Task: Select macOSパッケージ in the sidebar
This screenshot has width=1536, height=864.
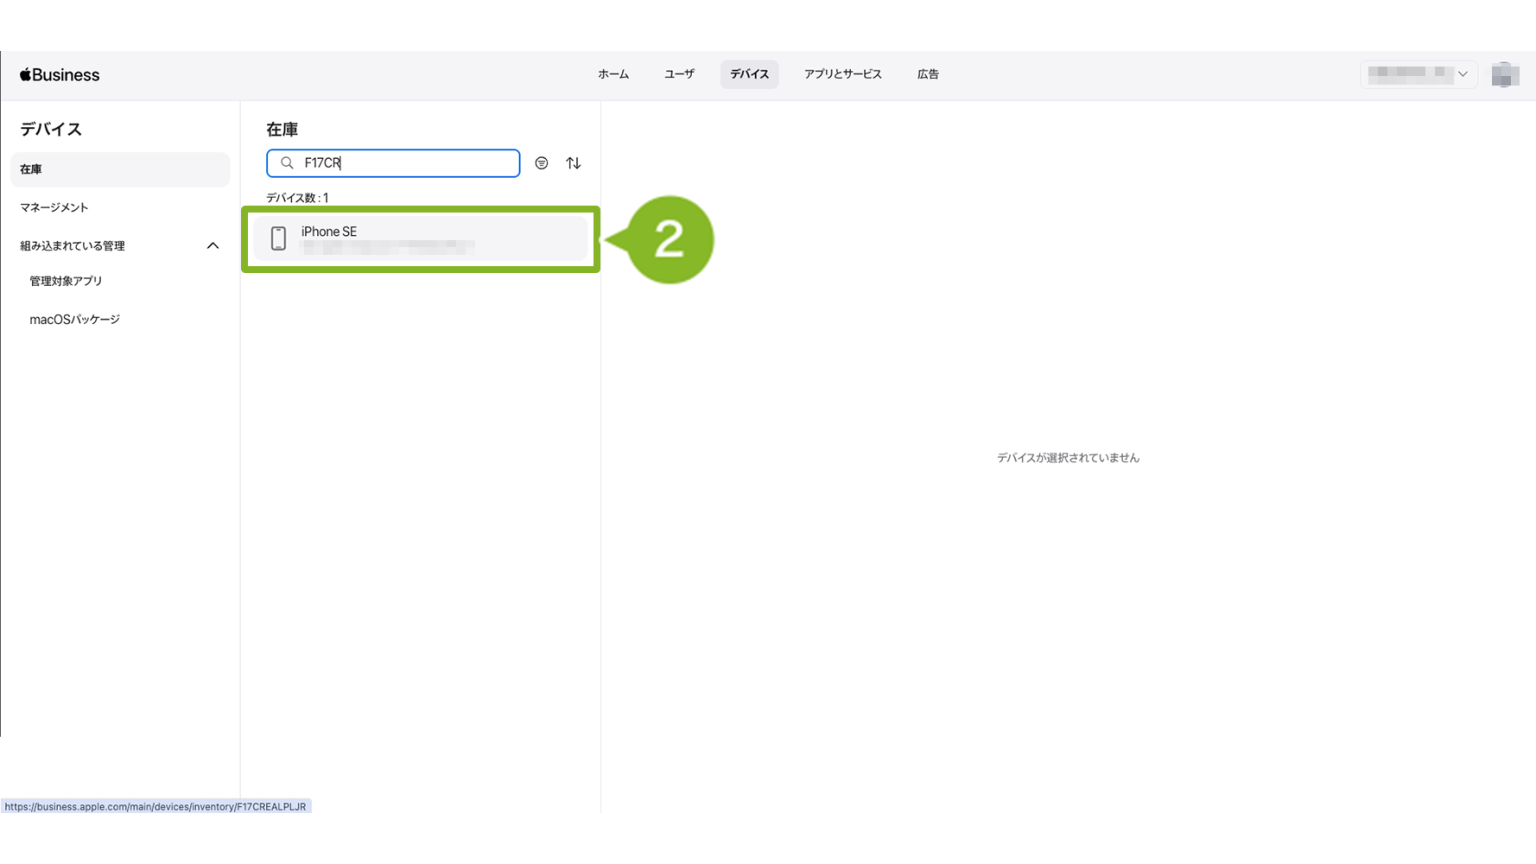Action: 75,320
